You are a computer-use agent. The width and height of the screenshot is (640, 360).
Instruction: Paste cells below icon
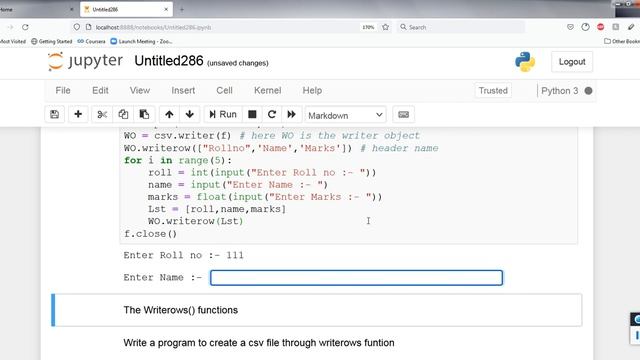click(144, 115)
